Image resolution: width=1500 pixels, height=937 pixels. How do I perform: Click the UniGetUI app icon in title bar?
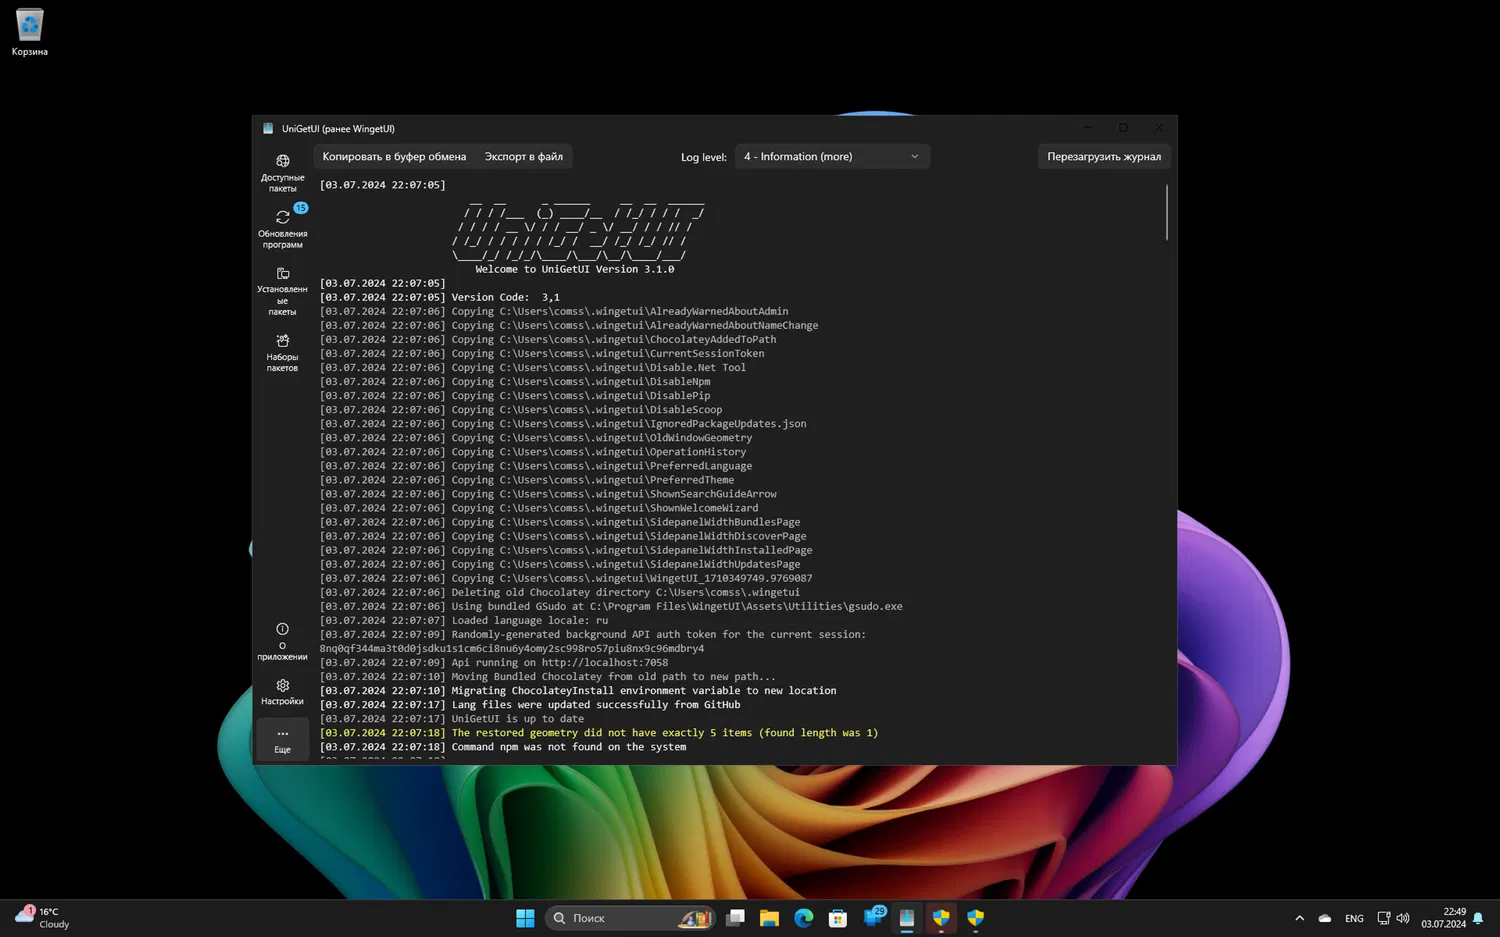coord(268,128)
